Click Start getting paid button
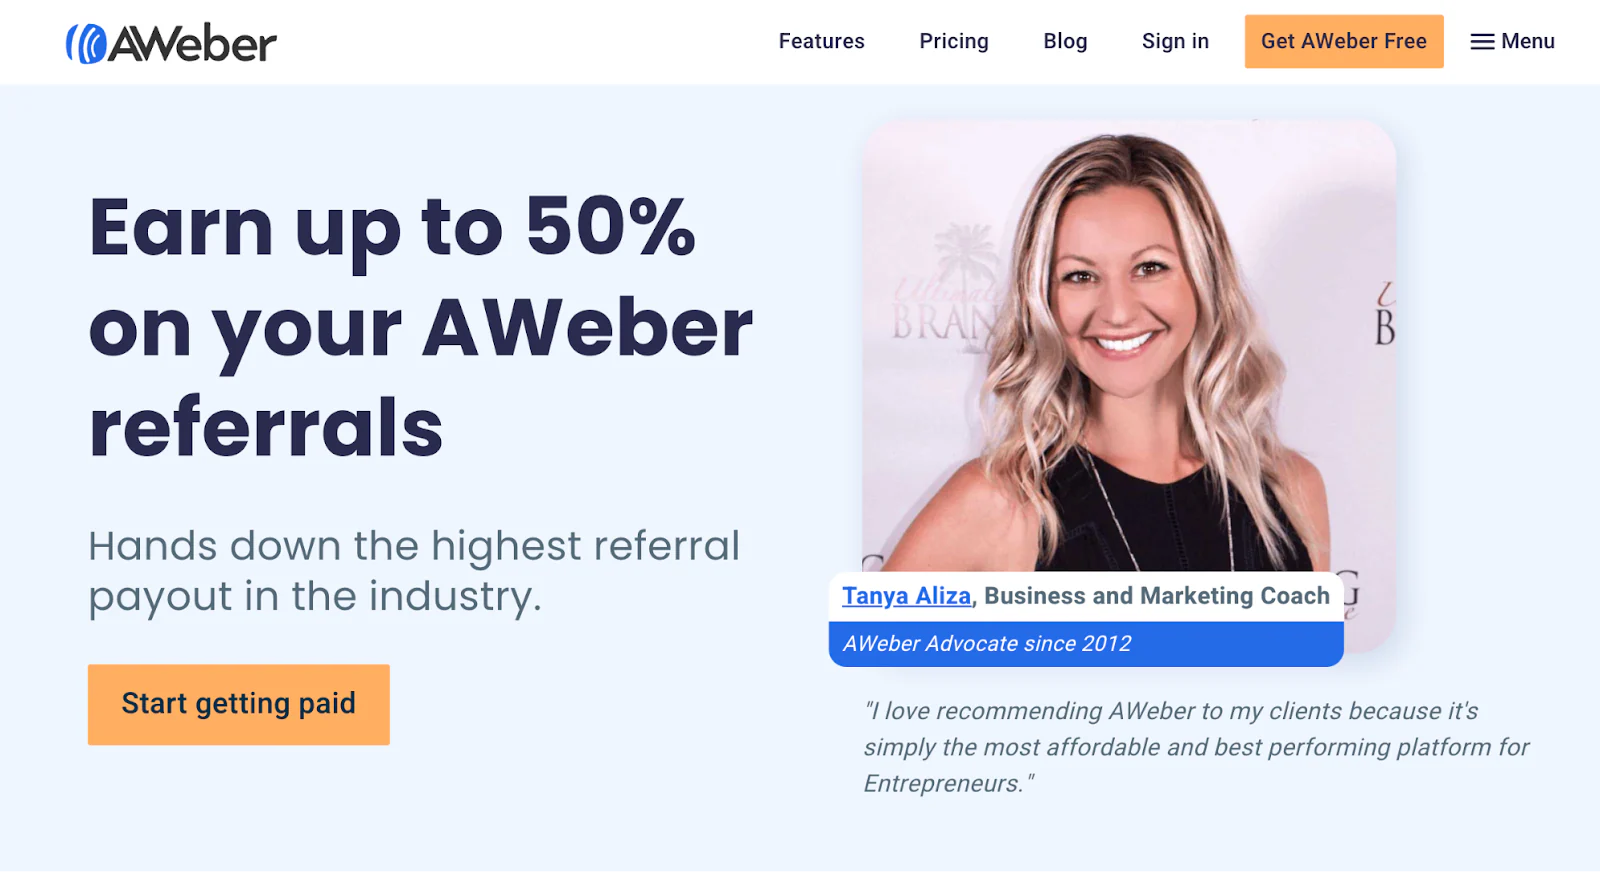This screenshot has height=872, width=1600. [x=238, y=704]
